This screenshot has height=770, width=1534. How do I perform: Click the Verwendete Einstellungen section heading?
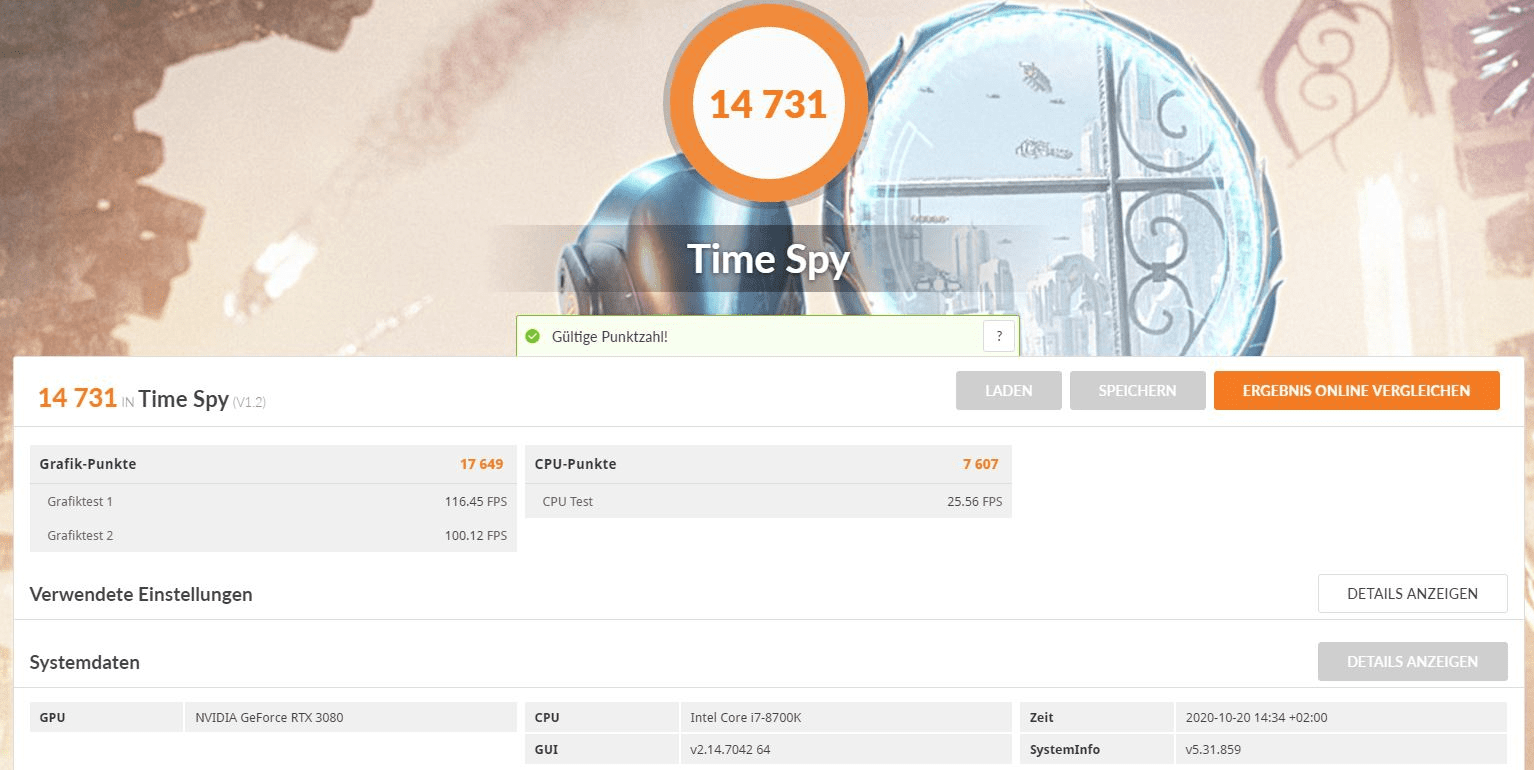(x=141, y=594)
